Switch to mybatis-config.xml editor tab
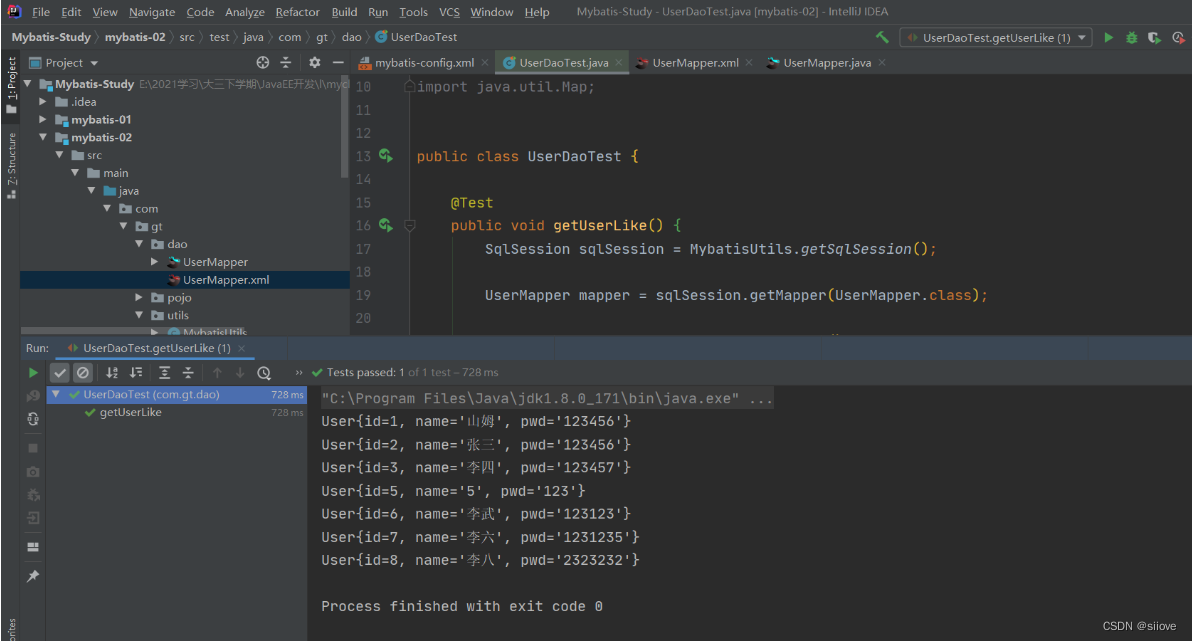 [x=424, y=63]
